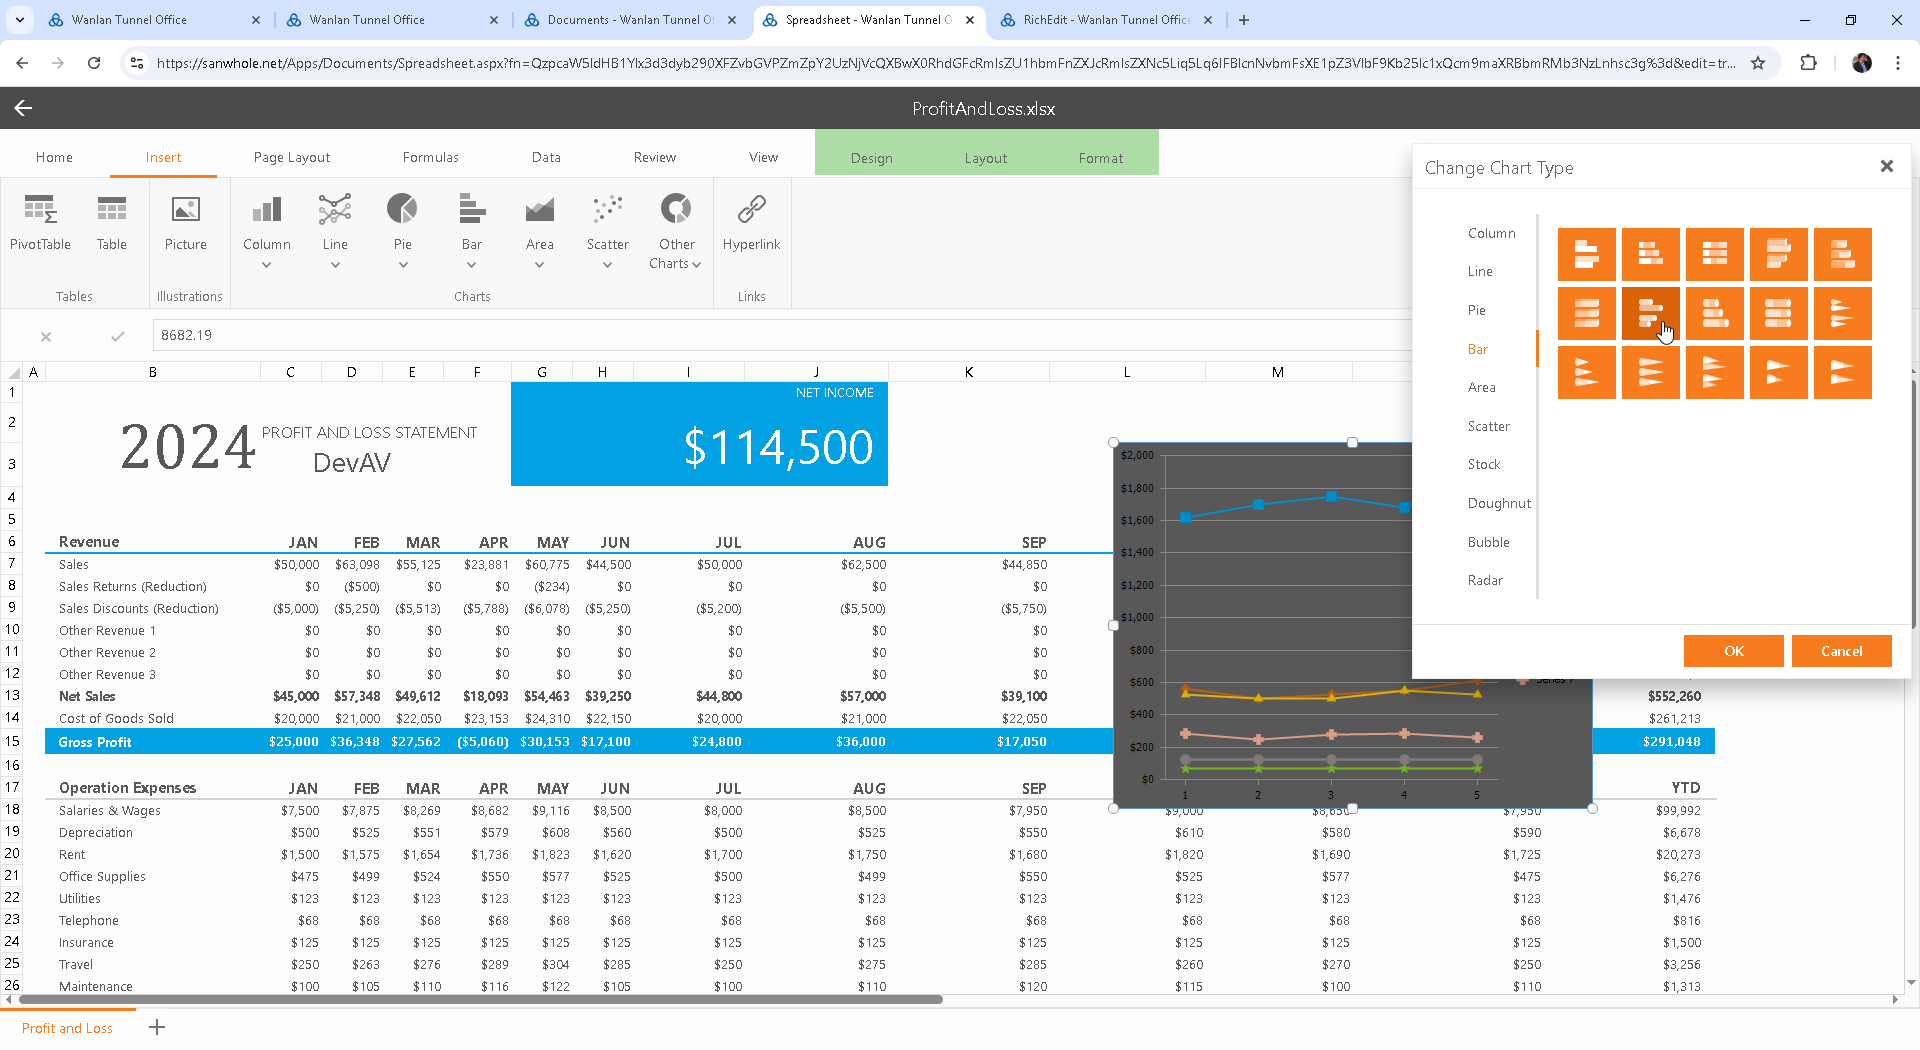Click the back arrow beside ProfitAndLoss.xlsx
This screenshot has width=1920, height=1050.
[23, 108]
